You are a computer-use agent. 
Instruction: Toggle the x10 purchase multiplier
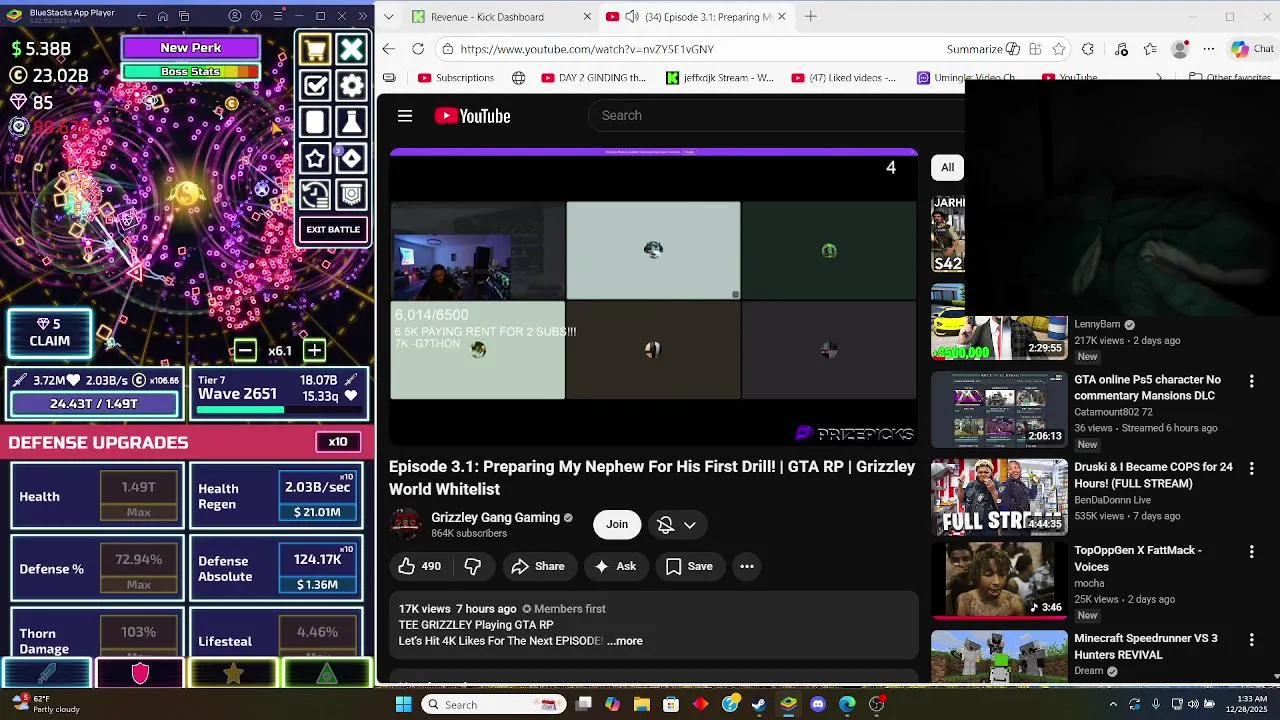click(338, 442)
